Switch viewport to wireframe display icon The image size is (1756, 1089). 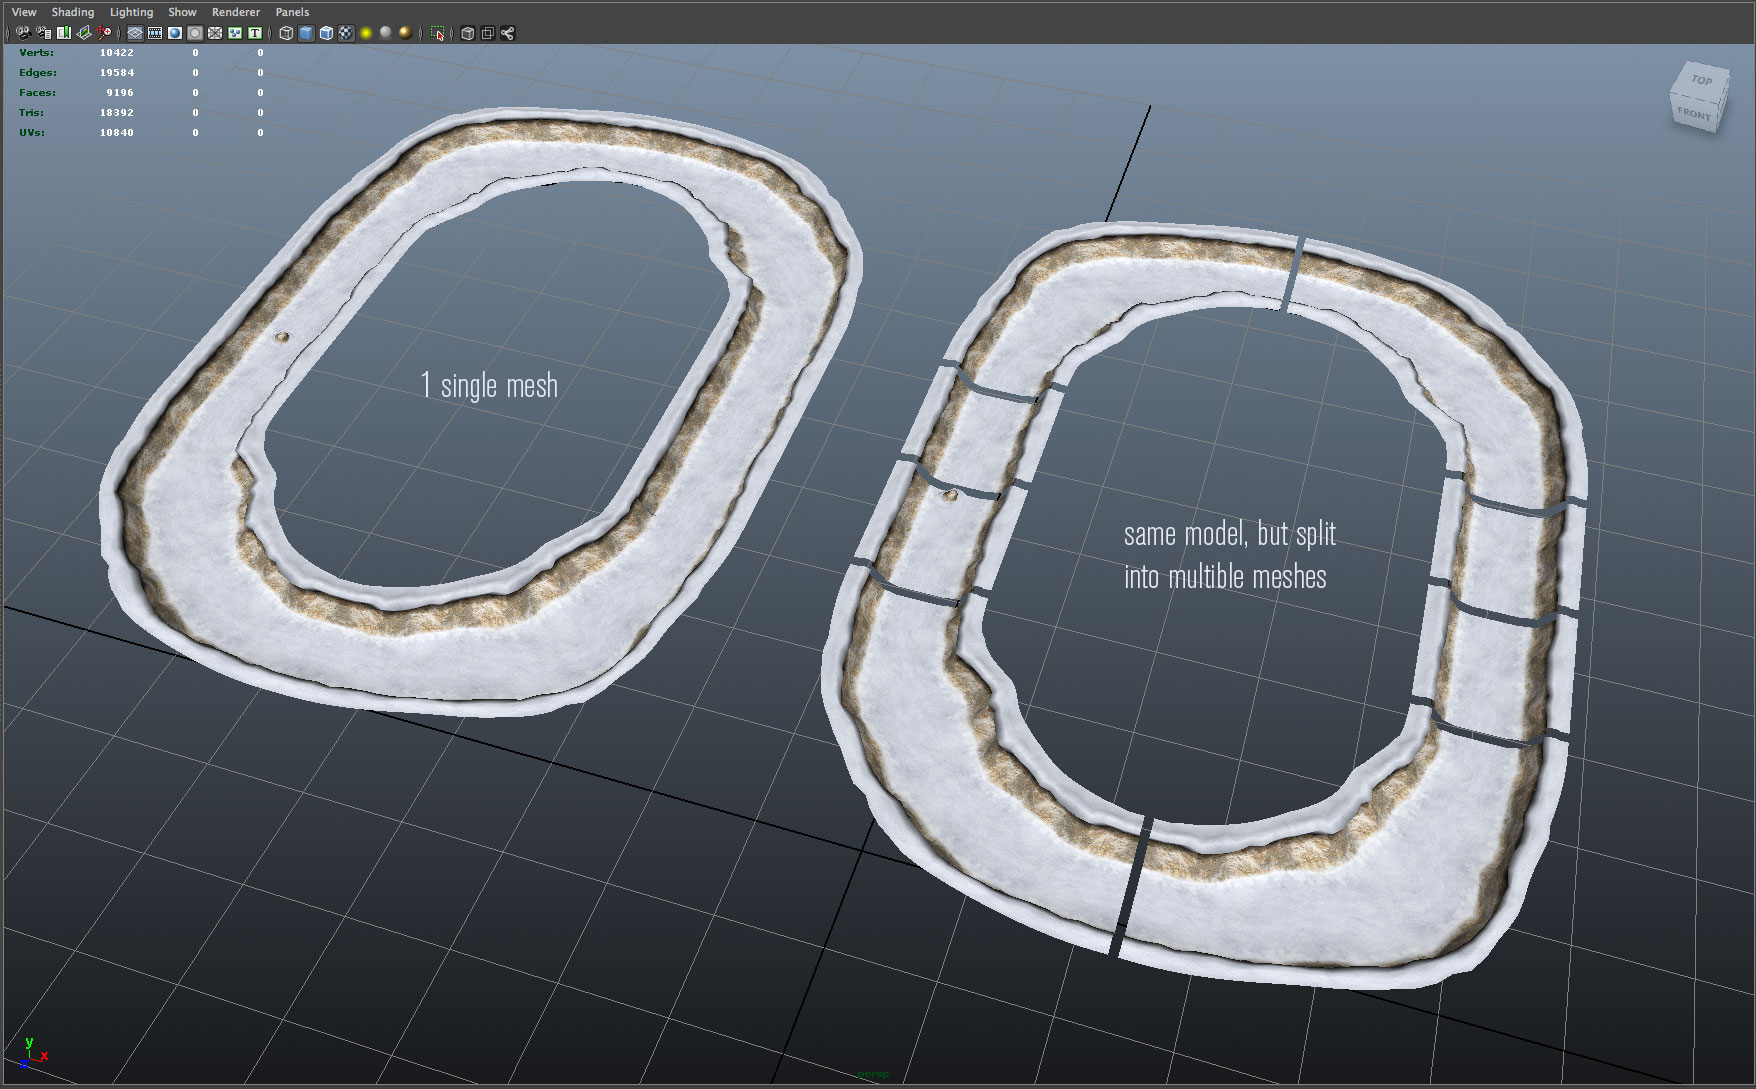(286, 32)
